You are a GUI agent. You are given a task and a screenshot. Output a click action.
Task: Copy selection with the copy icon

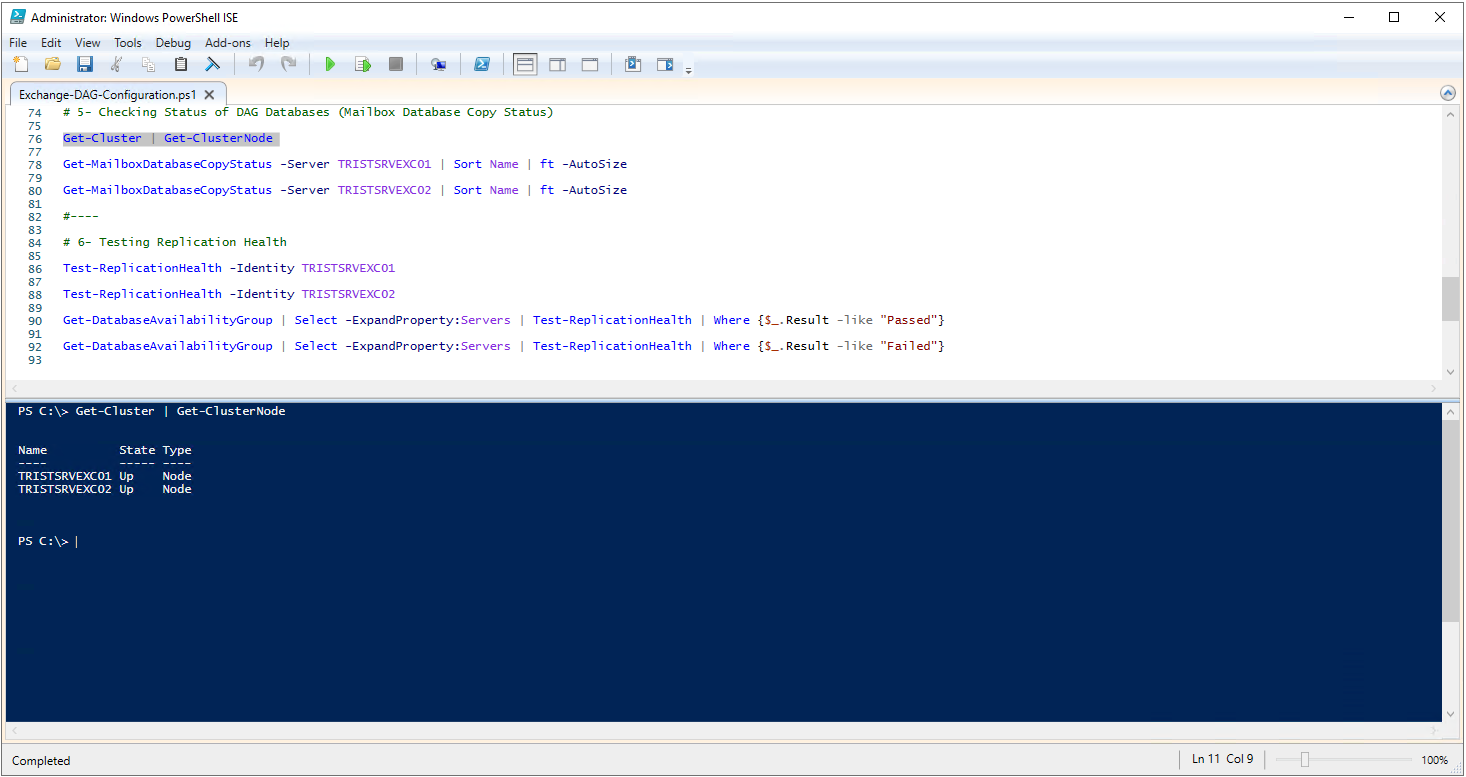pos(149,65)
